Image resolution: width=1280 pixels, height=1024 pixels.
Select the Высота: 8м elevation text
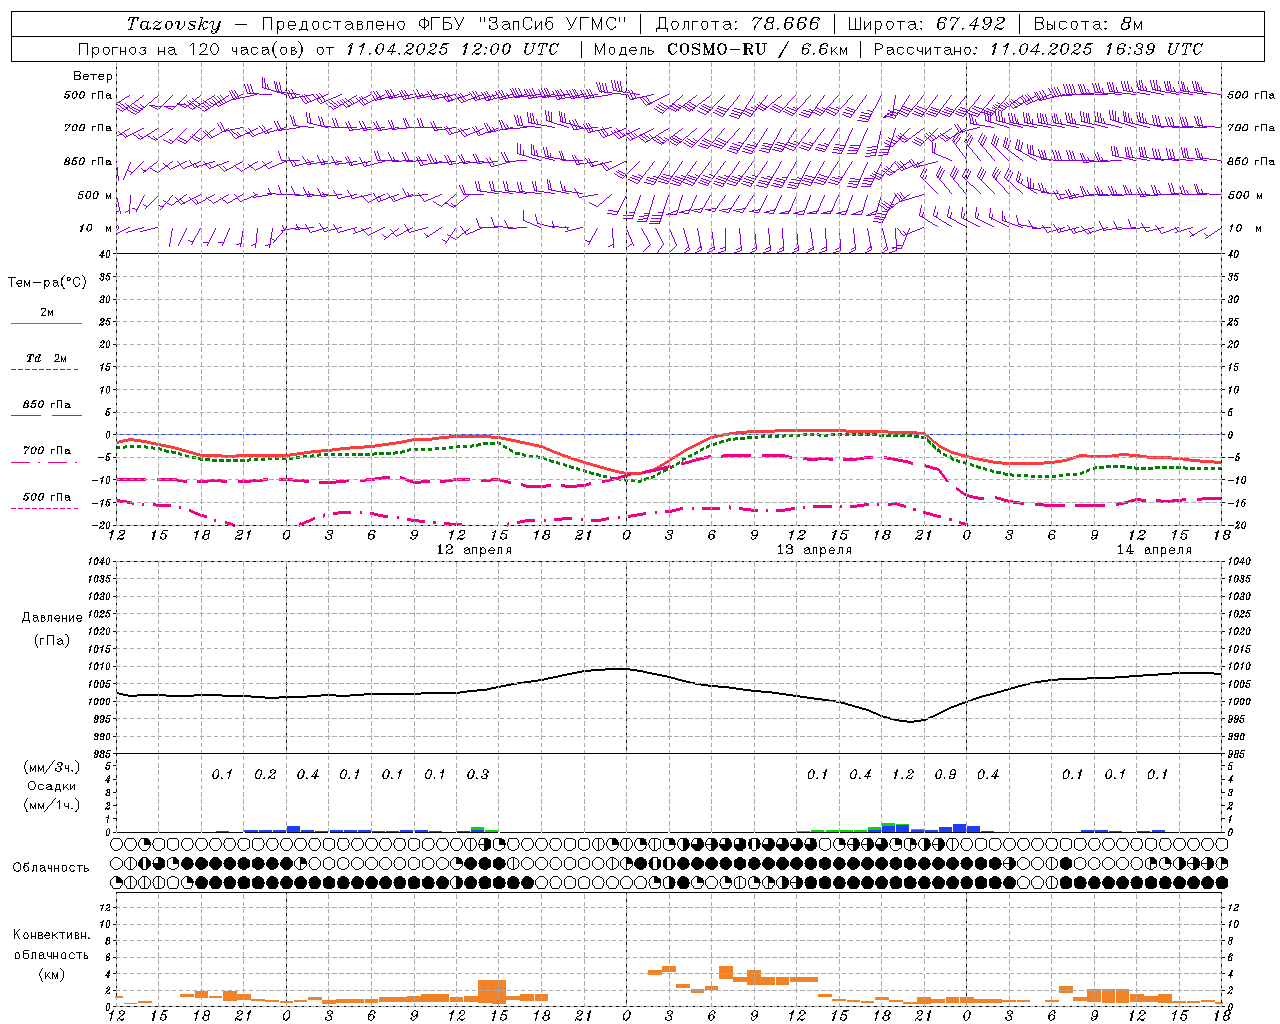[x=1088, y=24]
